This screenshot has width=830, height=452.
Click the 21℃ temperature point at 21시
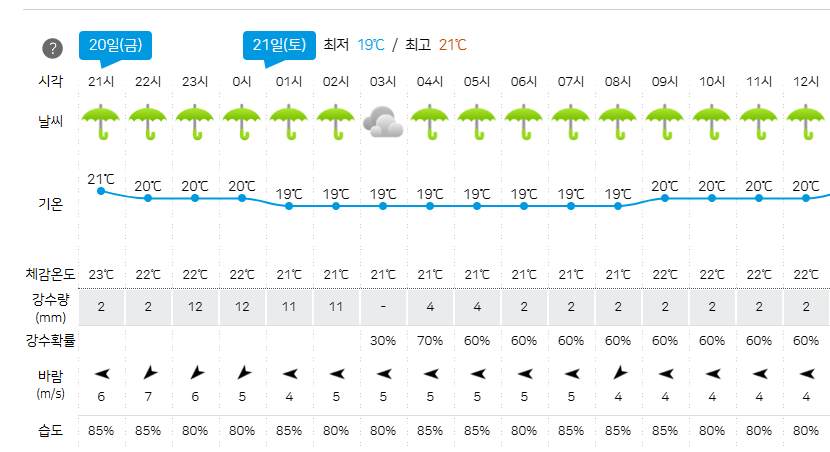(101, 191)
